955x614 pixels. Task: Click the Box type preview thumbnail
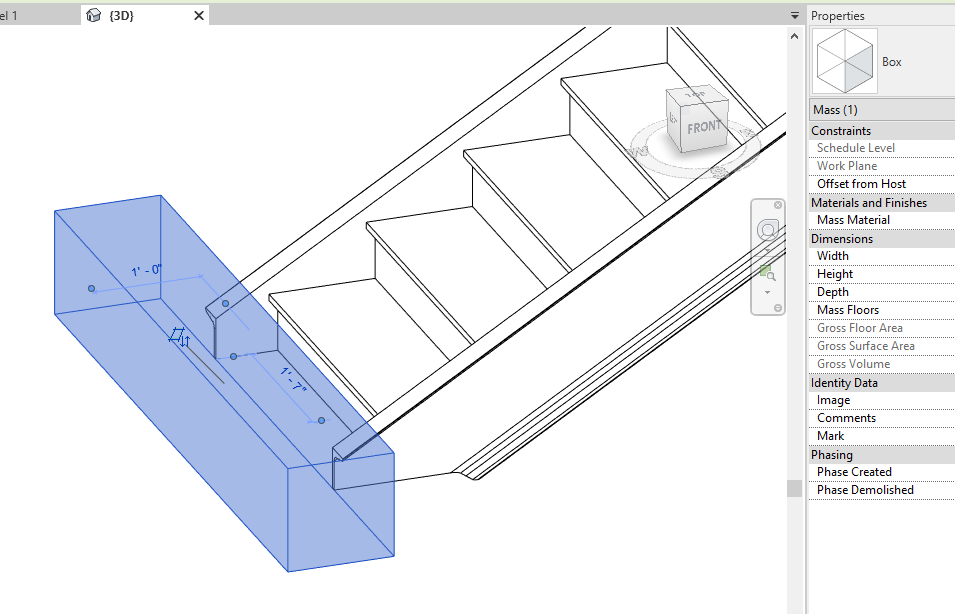coord(845,61)
